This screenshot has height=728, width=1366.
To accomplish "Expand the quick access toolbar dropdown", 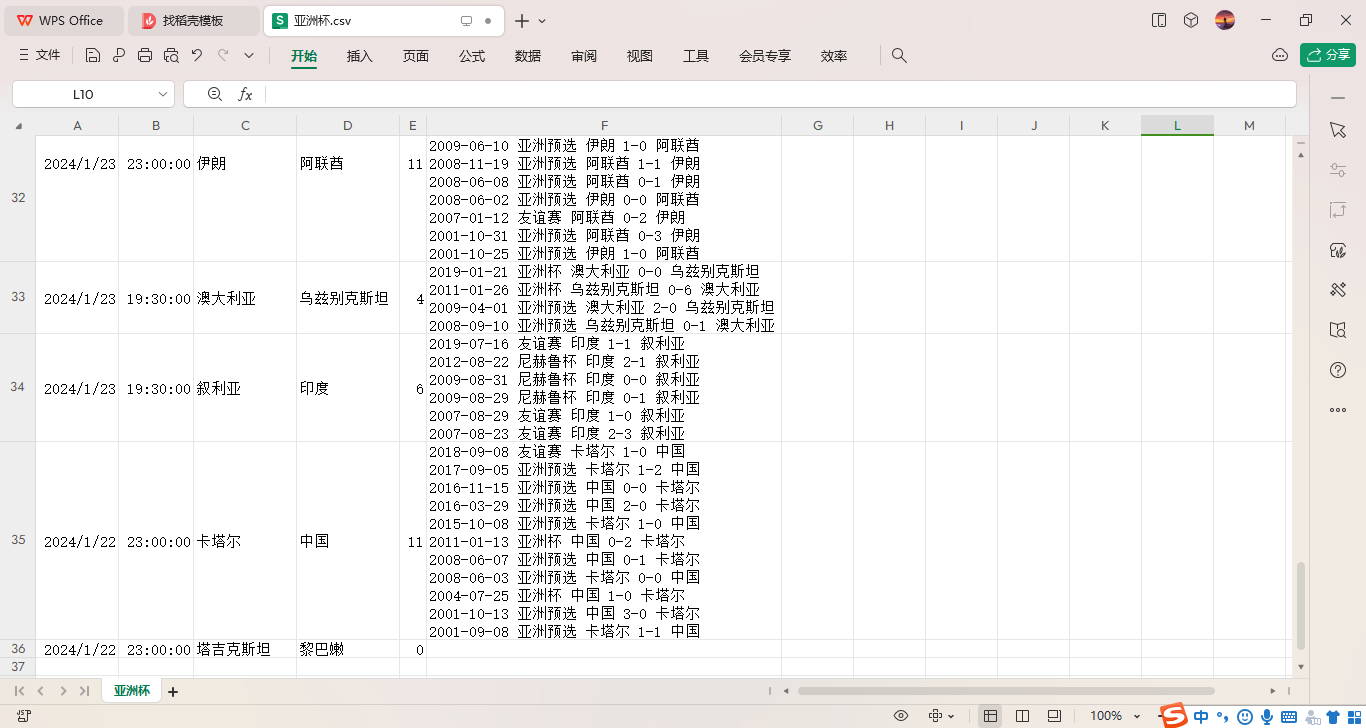I will [249, 56].
